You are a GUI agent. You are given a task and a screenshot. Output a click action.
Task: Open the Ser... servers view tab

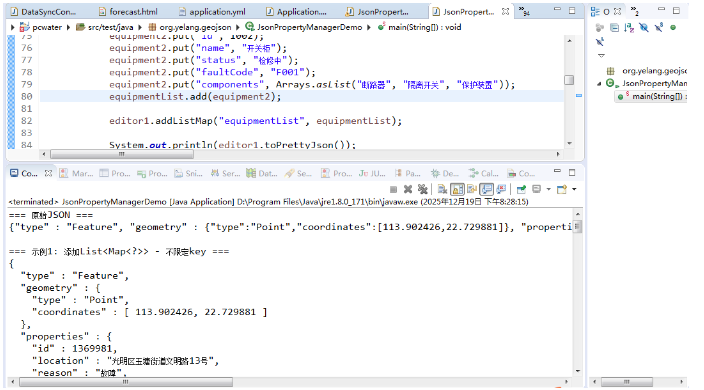pyautogui.click(x=226, y=173)
